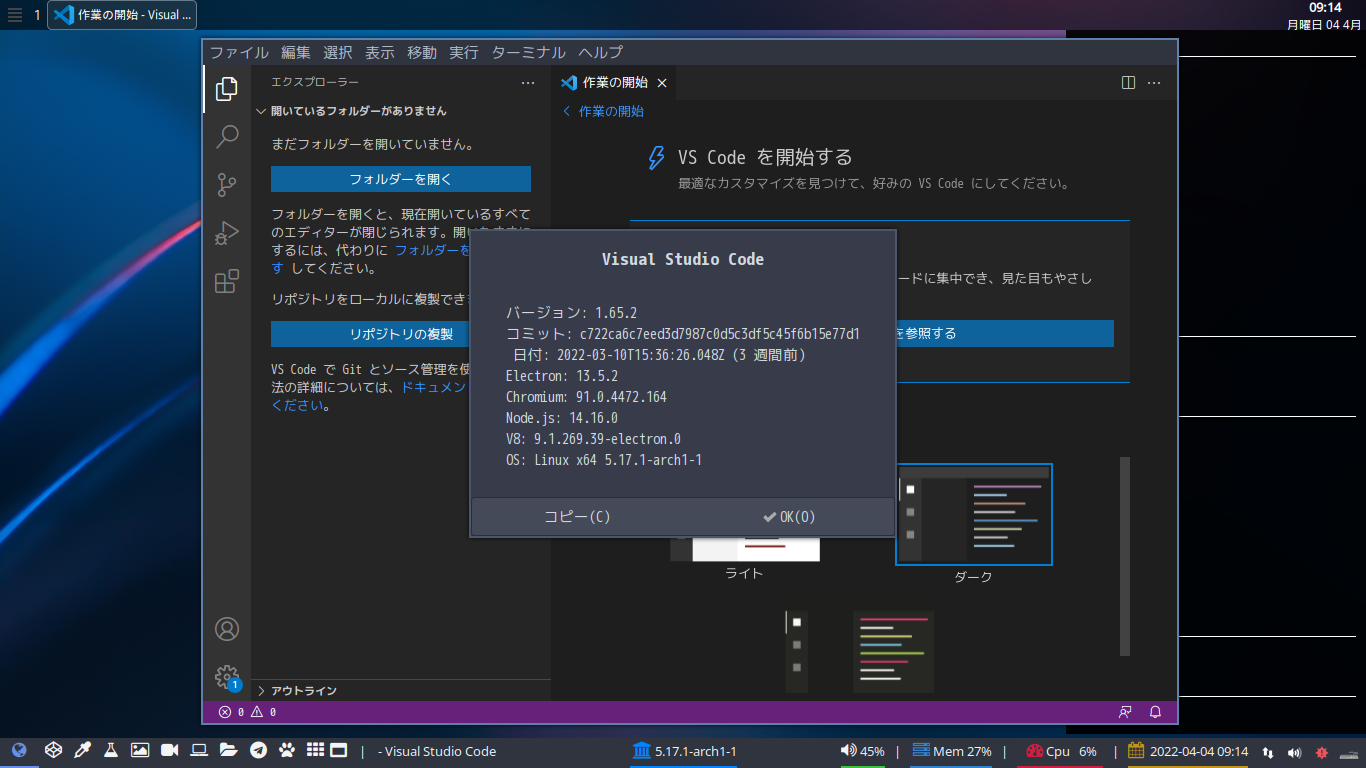Select the ライト theme thumbnail
This screenshot has width=1366, height=768.
point(745,550)
